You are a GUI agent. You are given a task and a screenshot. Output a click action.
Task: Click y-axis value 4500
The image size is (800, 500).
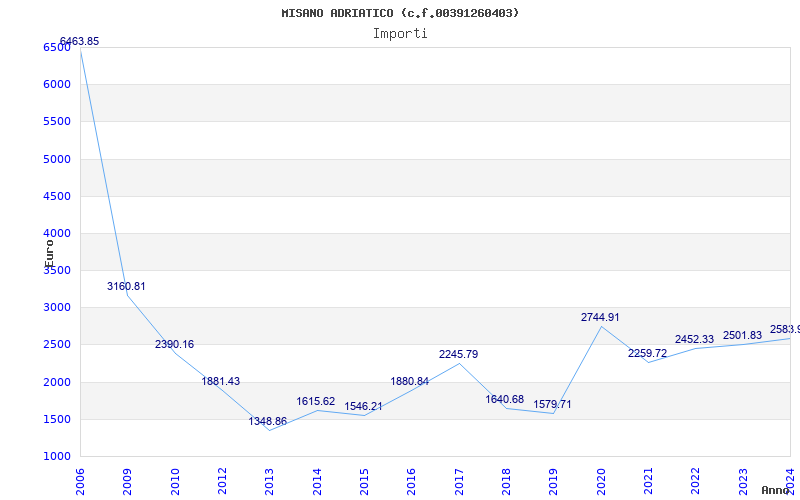click(x=57, y=196)
